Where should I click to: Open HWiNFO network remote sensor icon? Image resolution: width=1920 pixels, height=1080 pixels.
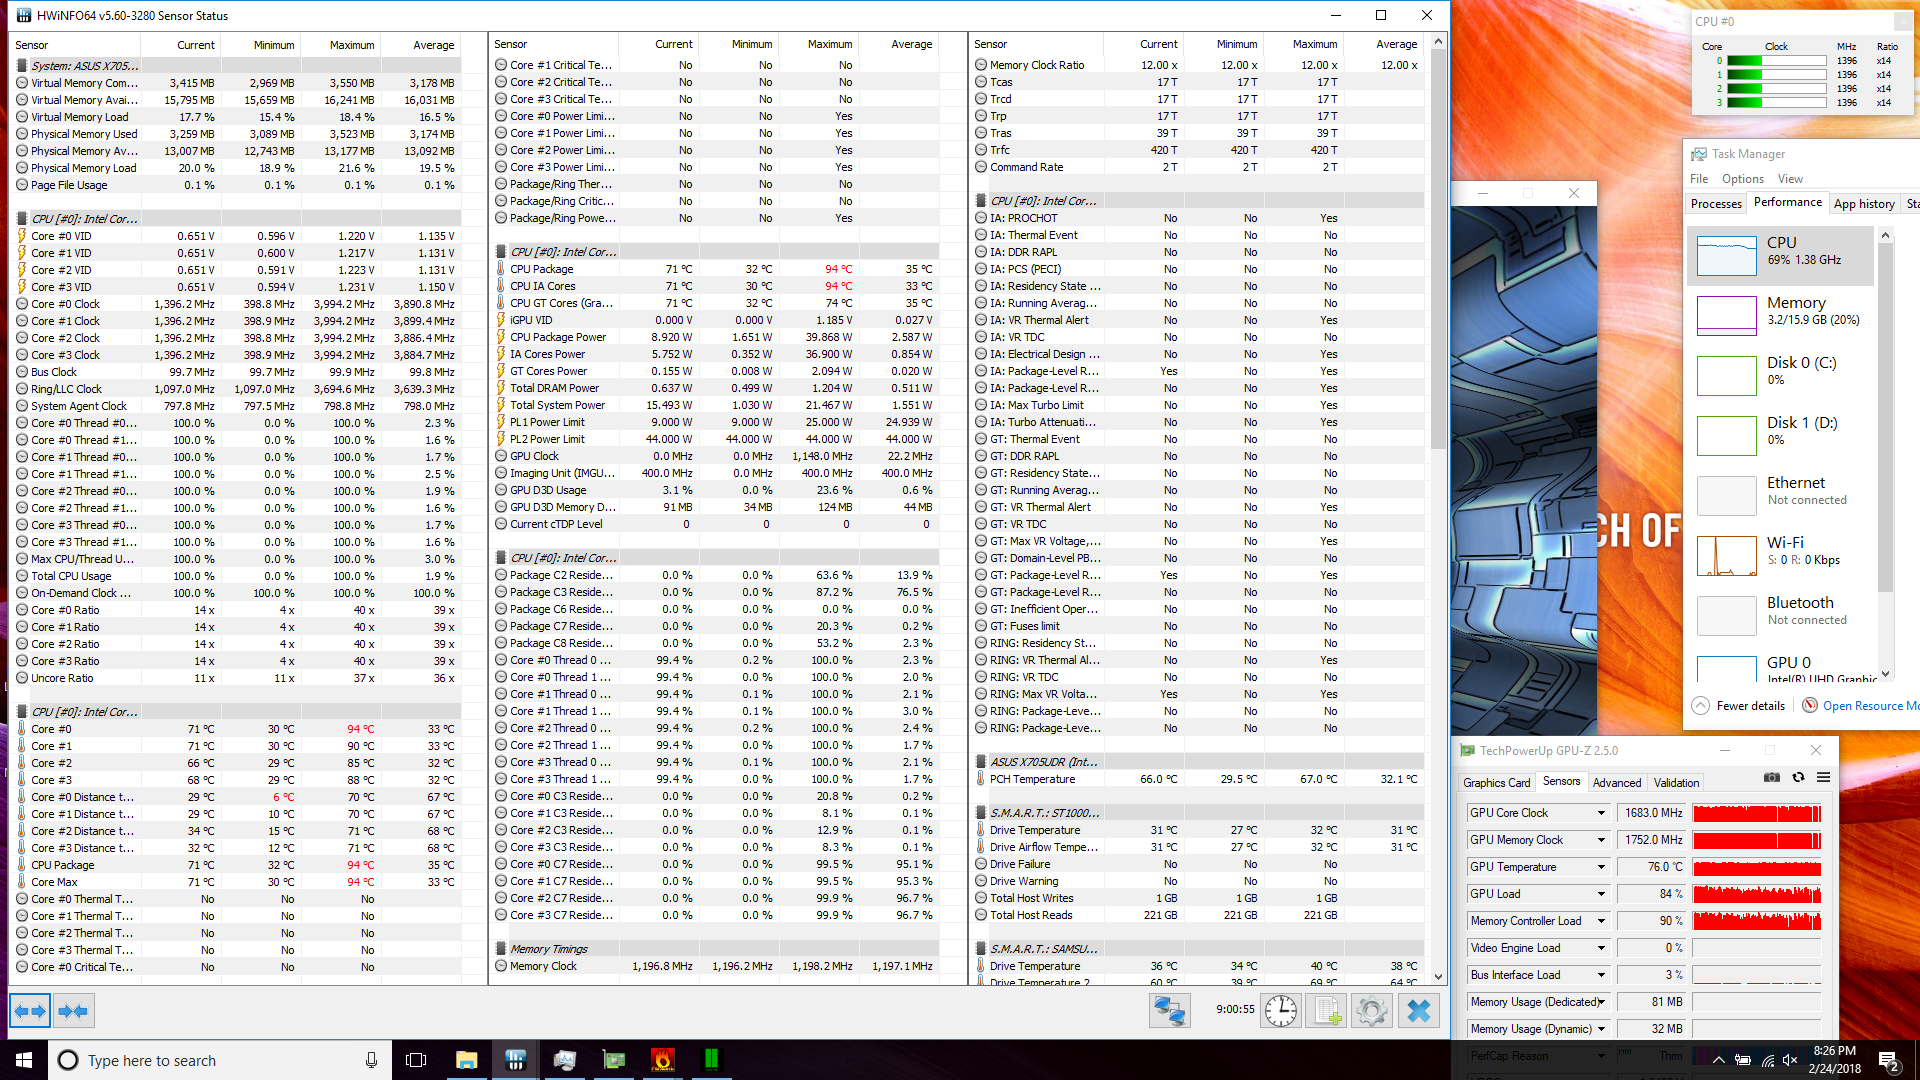coord(1169,1011)
